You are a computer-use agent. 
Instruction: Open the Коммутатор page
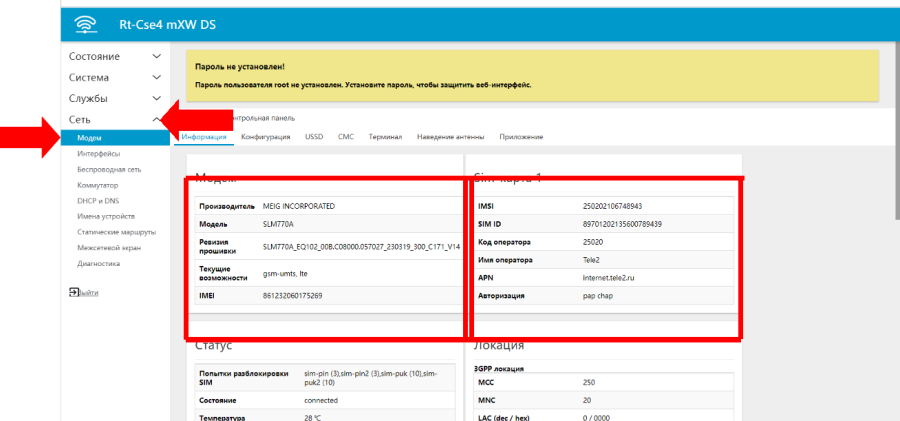coord(98,185)
